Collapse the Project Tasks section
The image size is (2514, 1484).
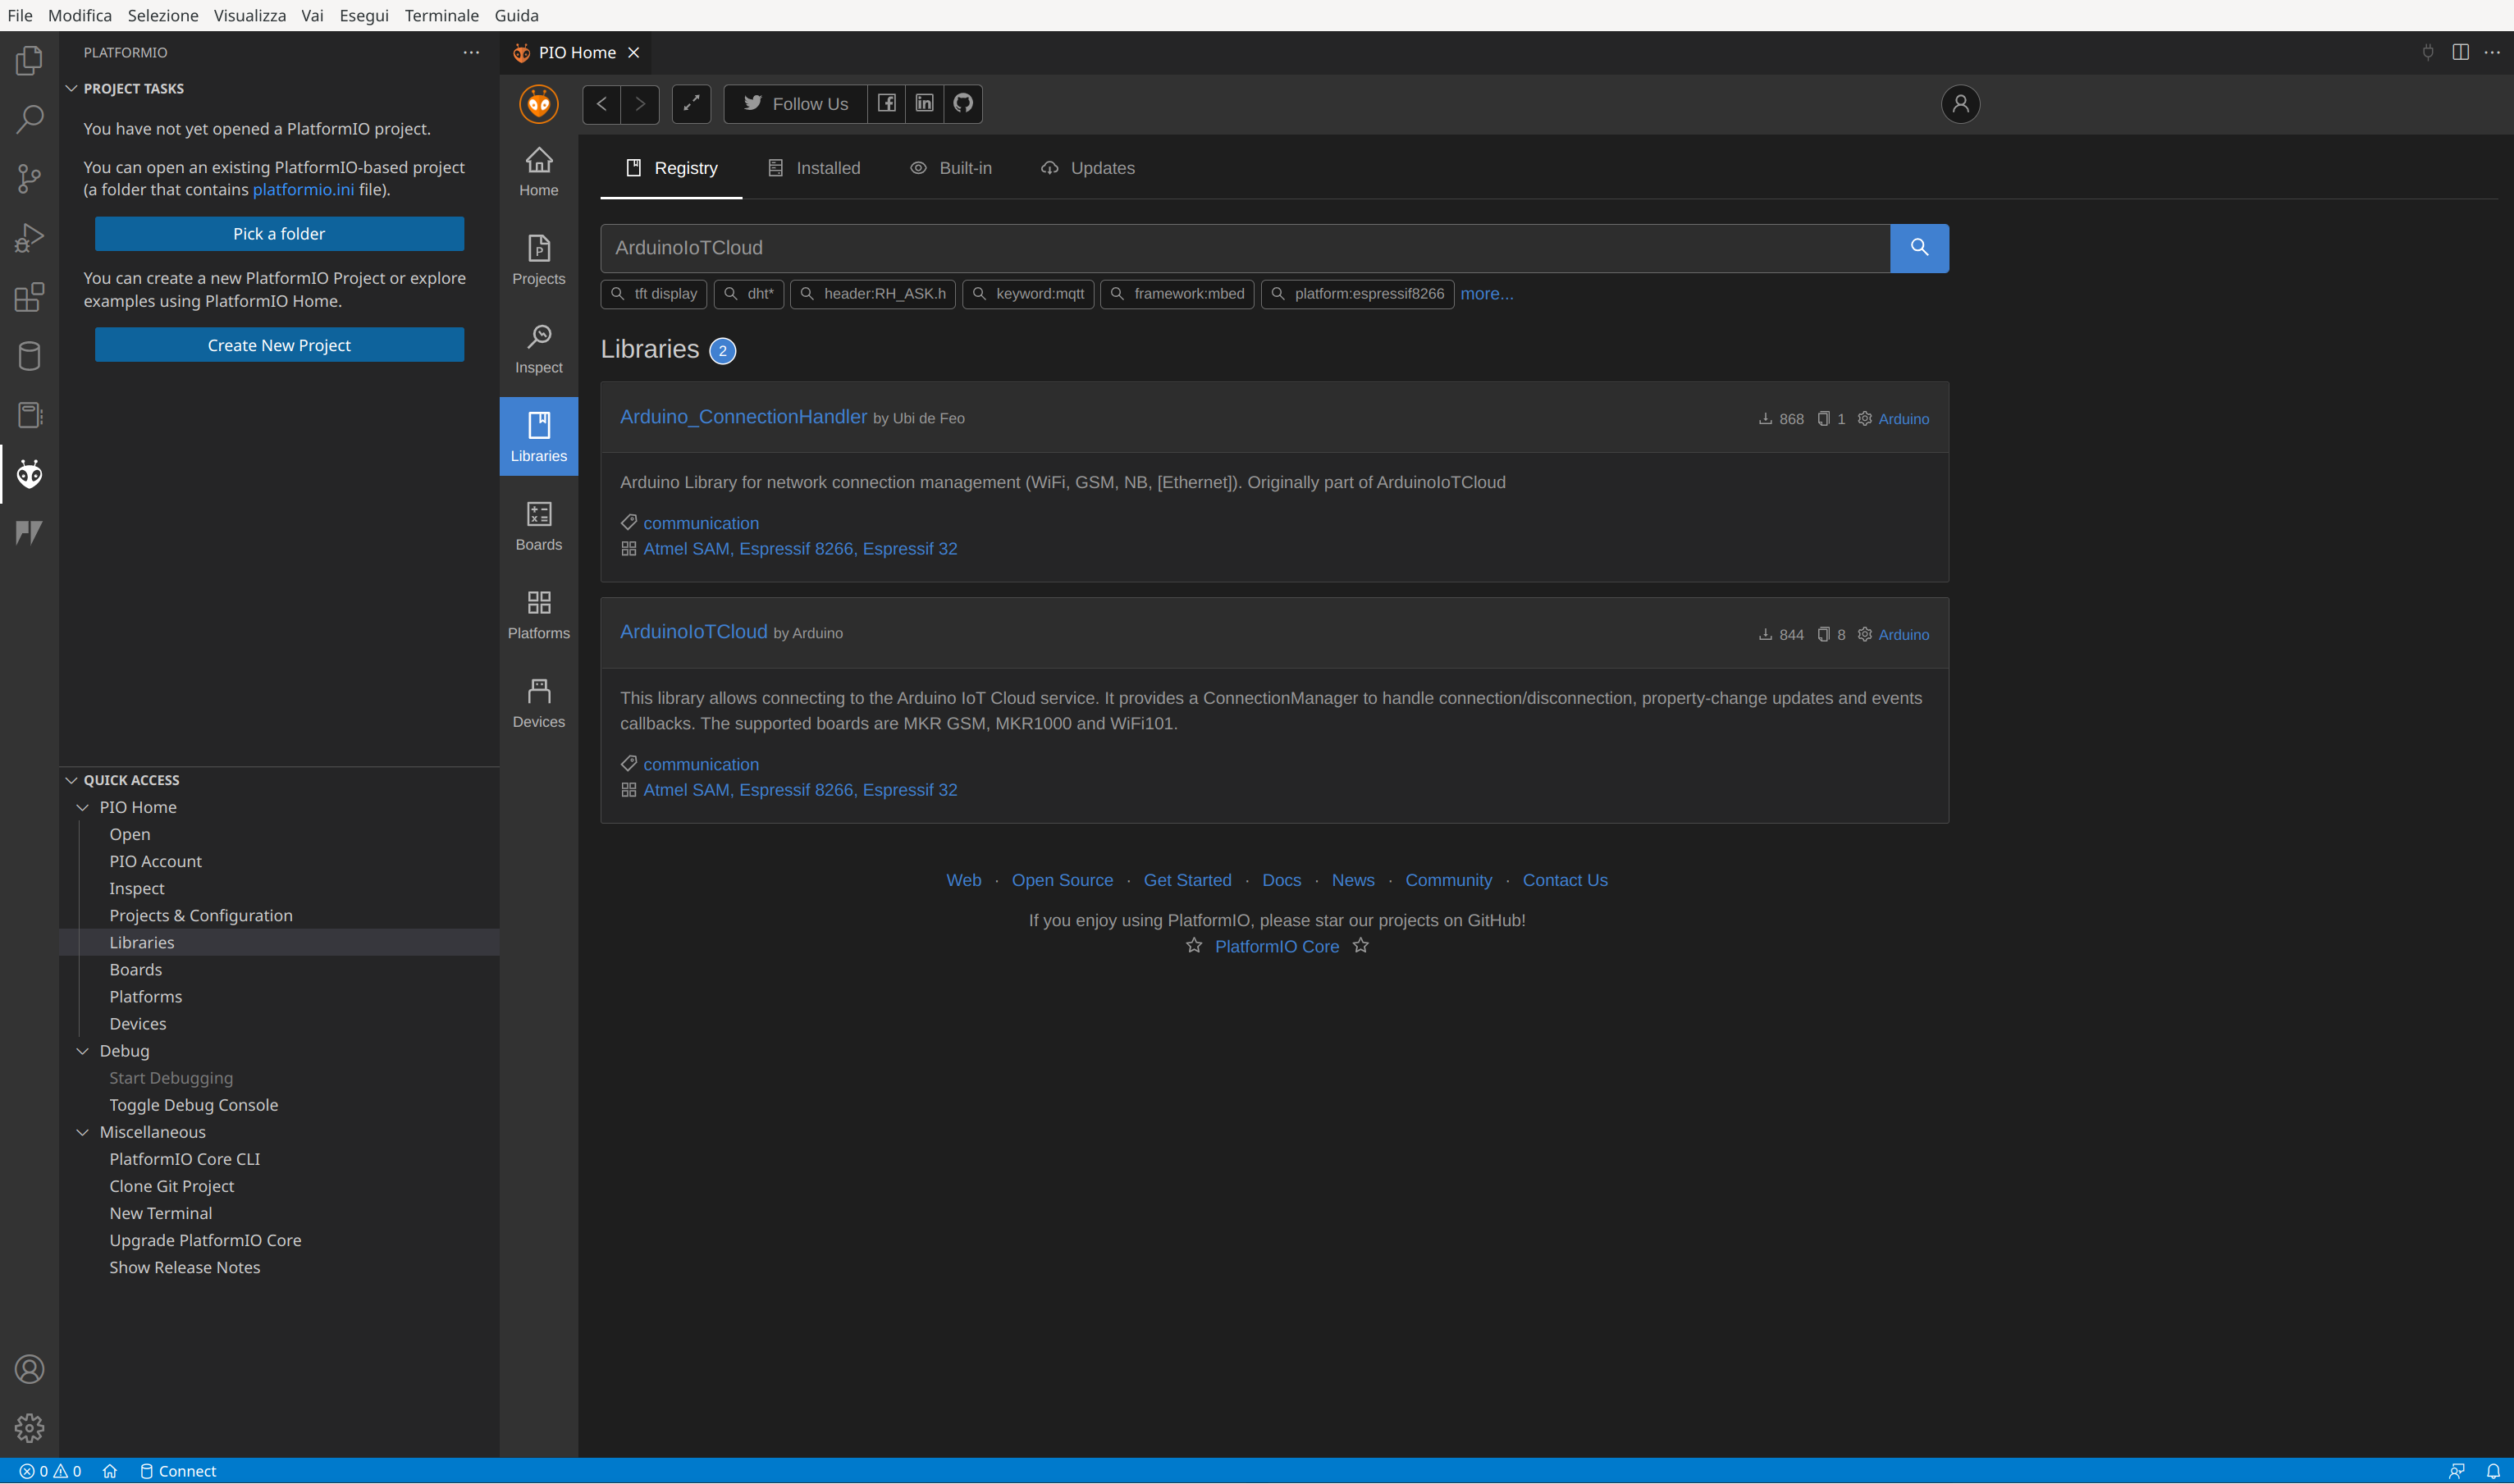point(72,88)
